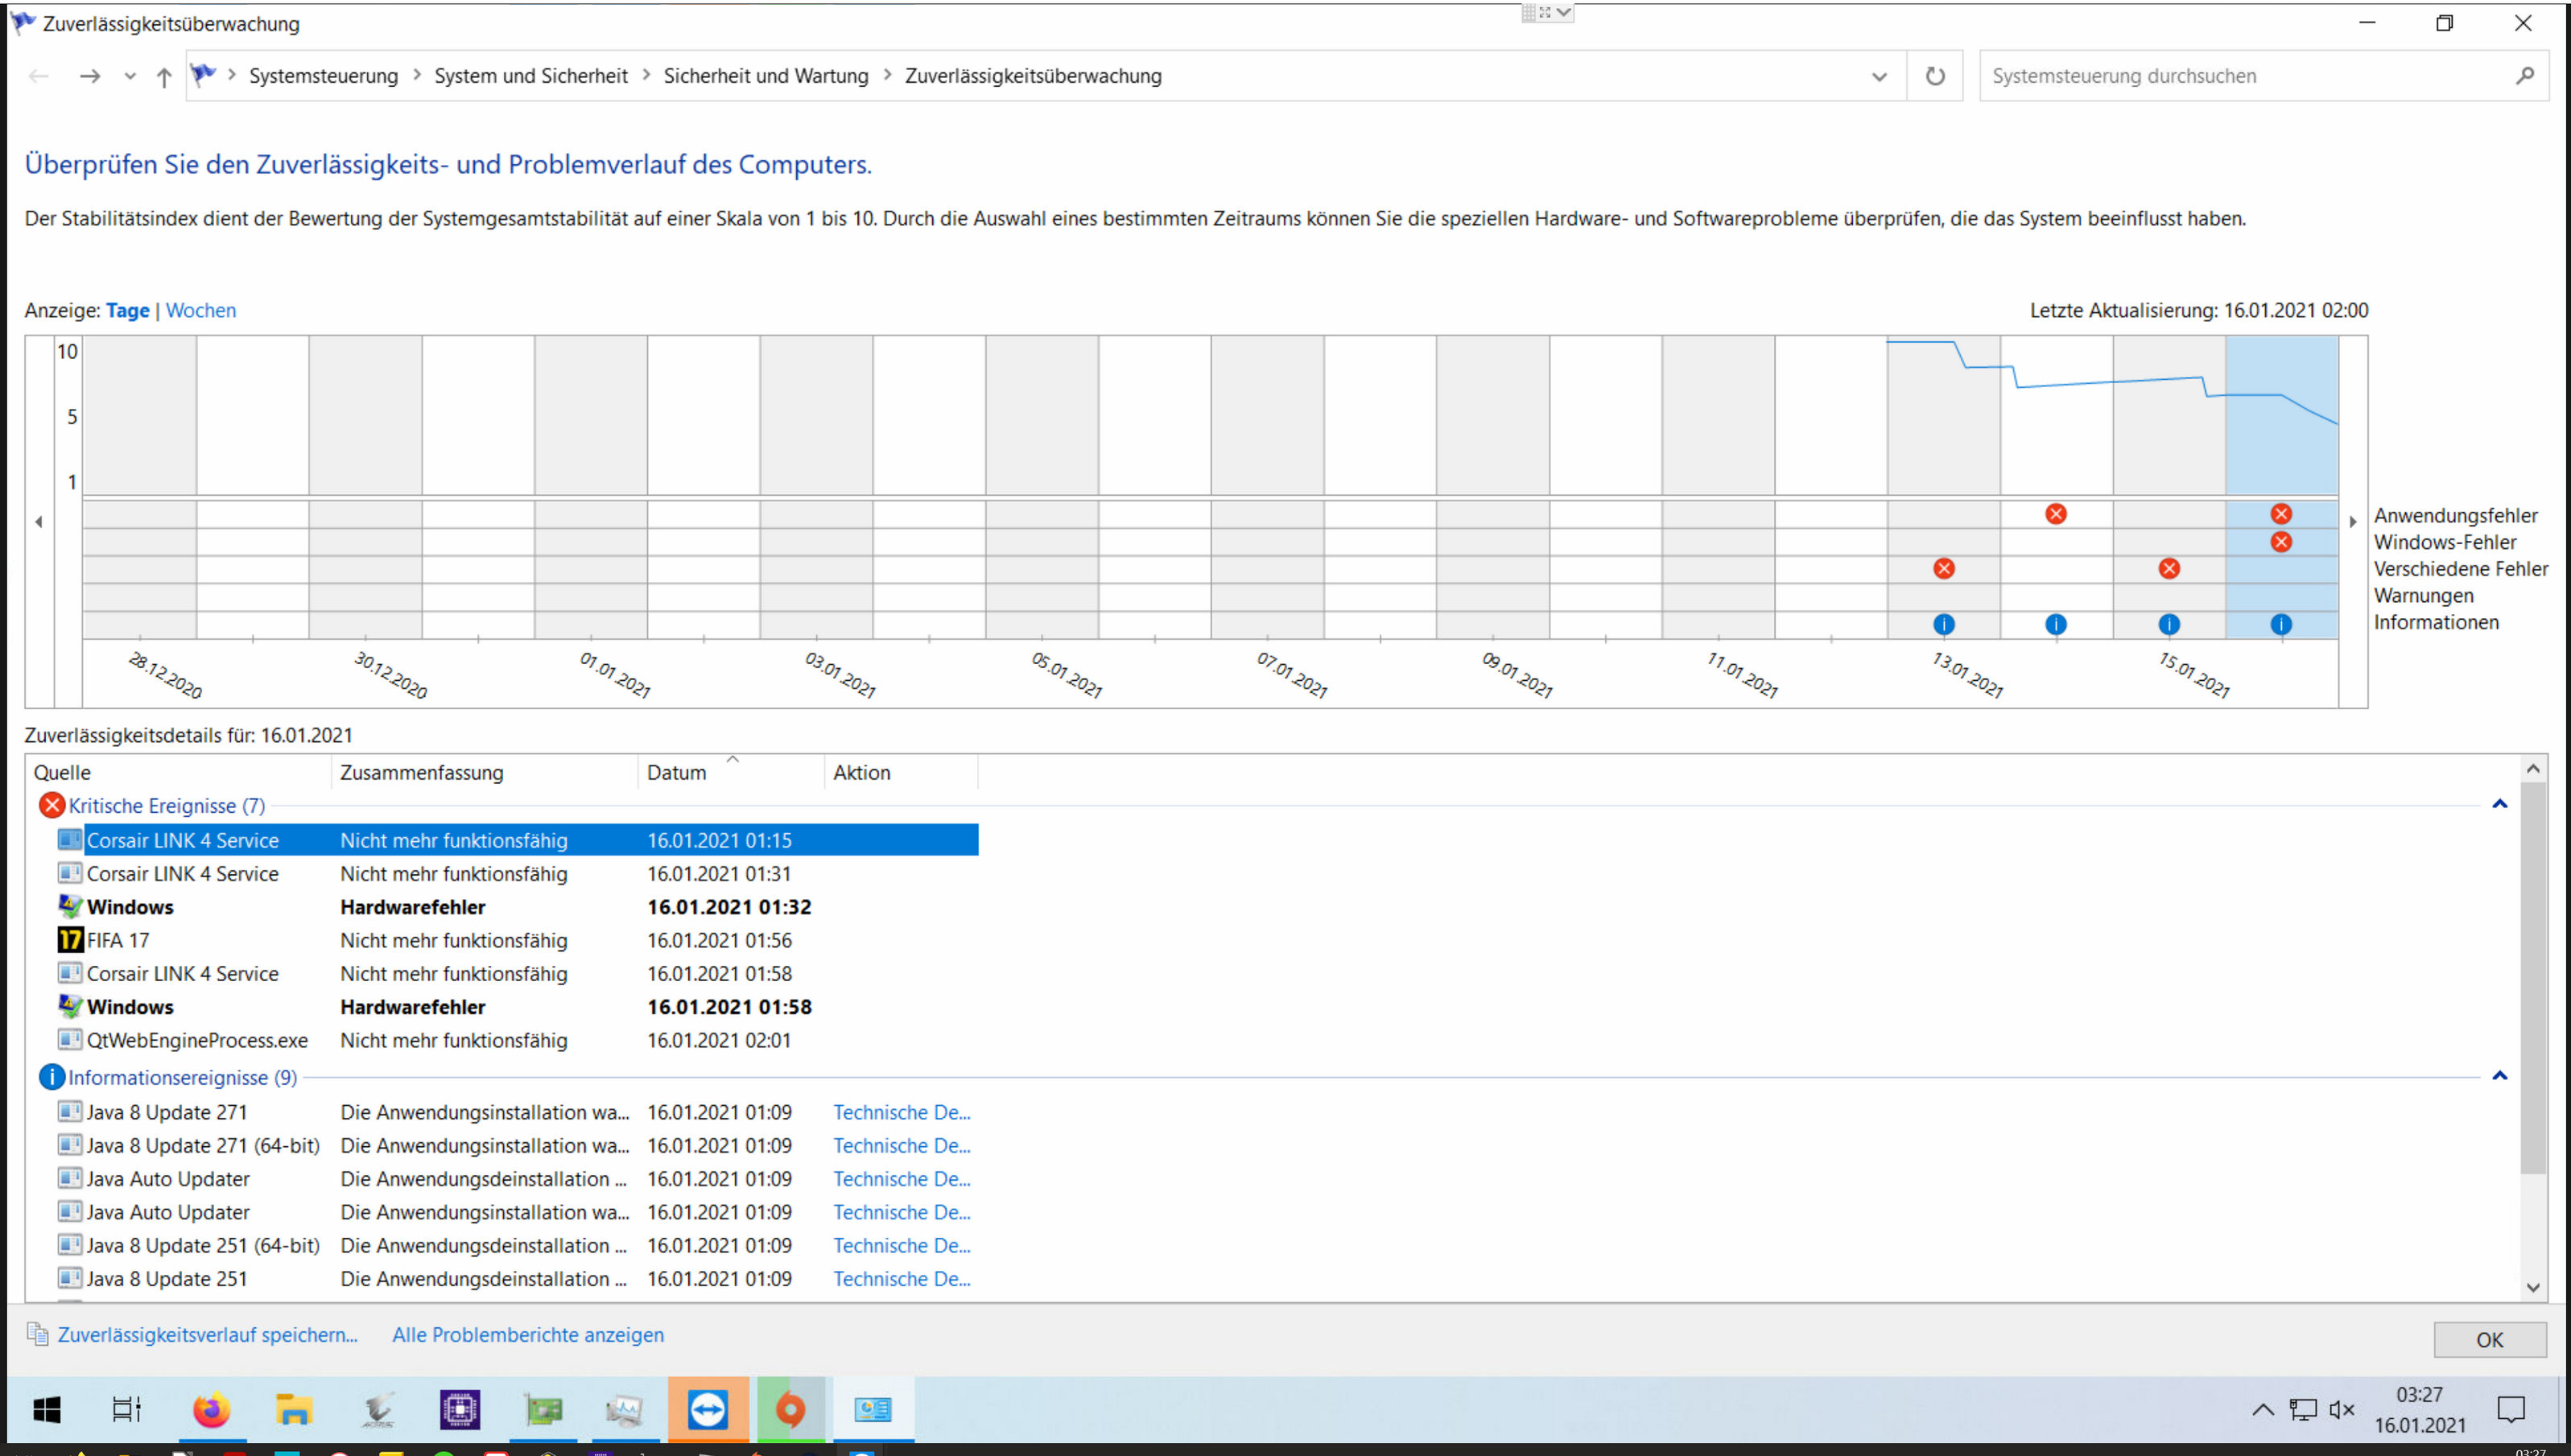2571x1456 pixels.
Task: Open the address bar history dropdown
Action: [1879, 76]
